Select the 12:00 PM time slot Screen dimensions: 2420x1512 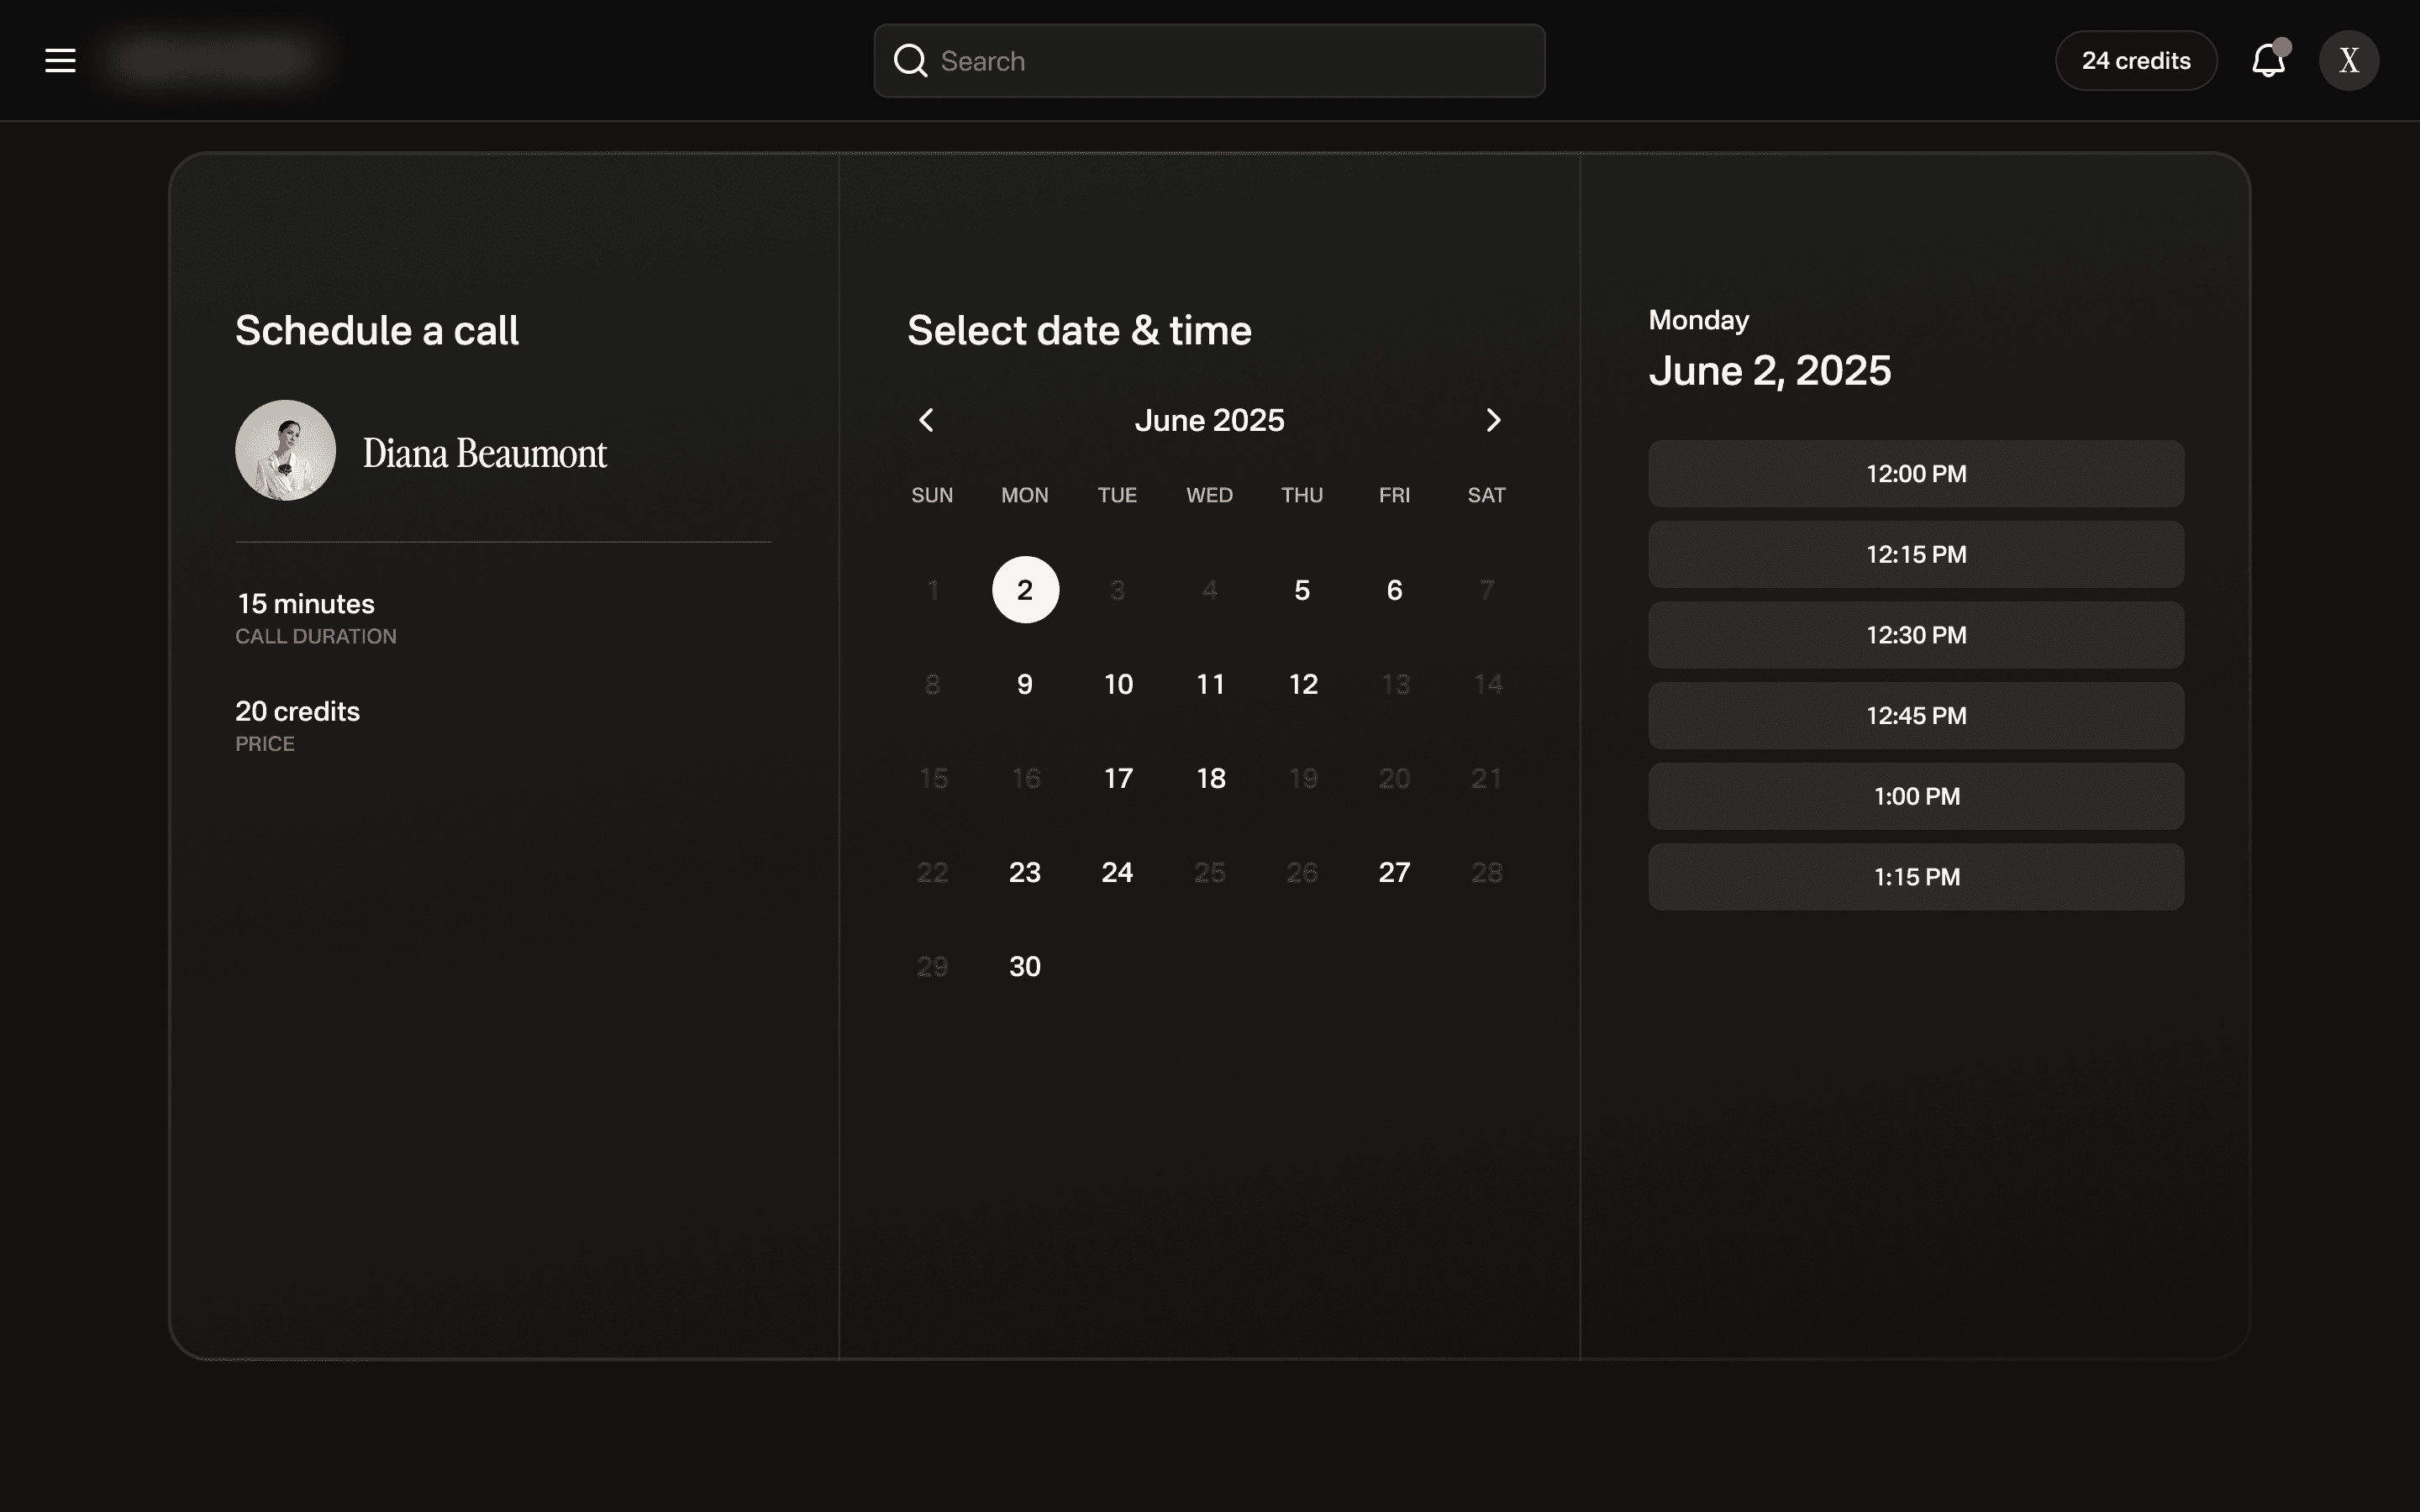click(1915, 474)
